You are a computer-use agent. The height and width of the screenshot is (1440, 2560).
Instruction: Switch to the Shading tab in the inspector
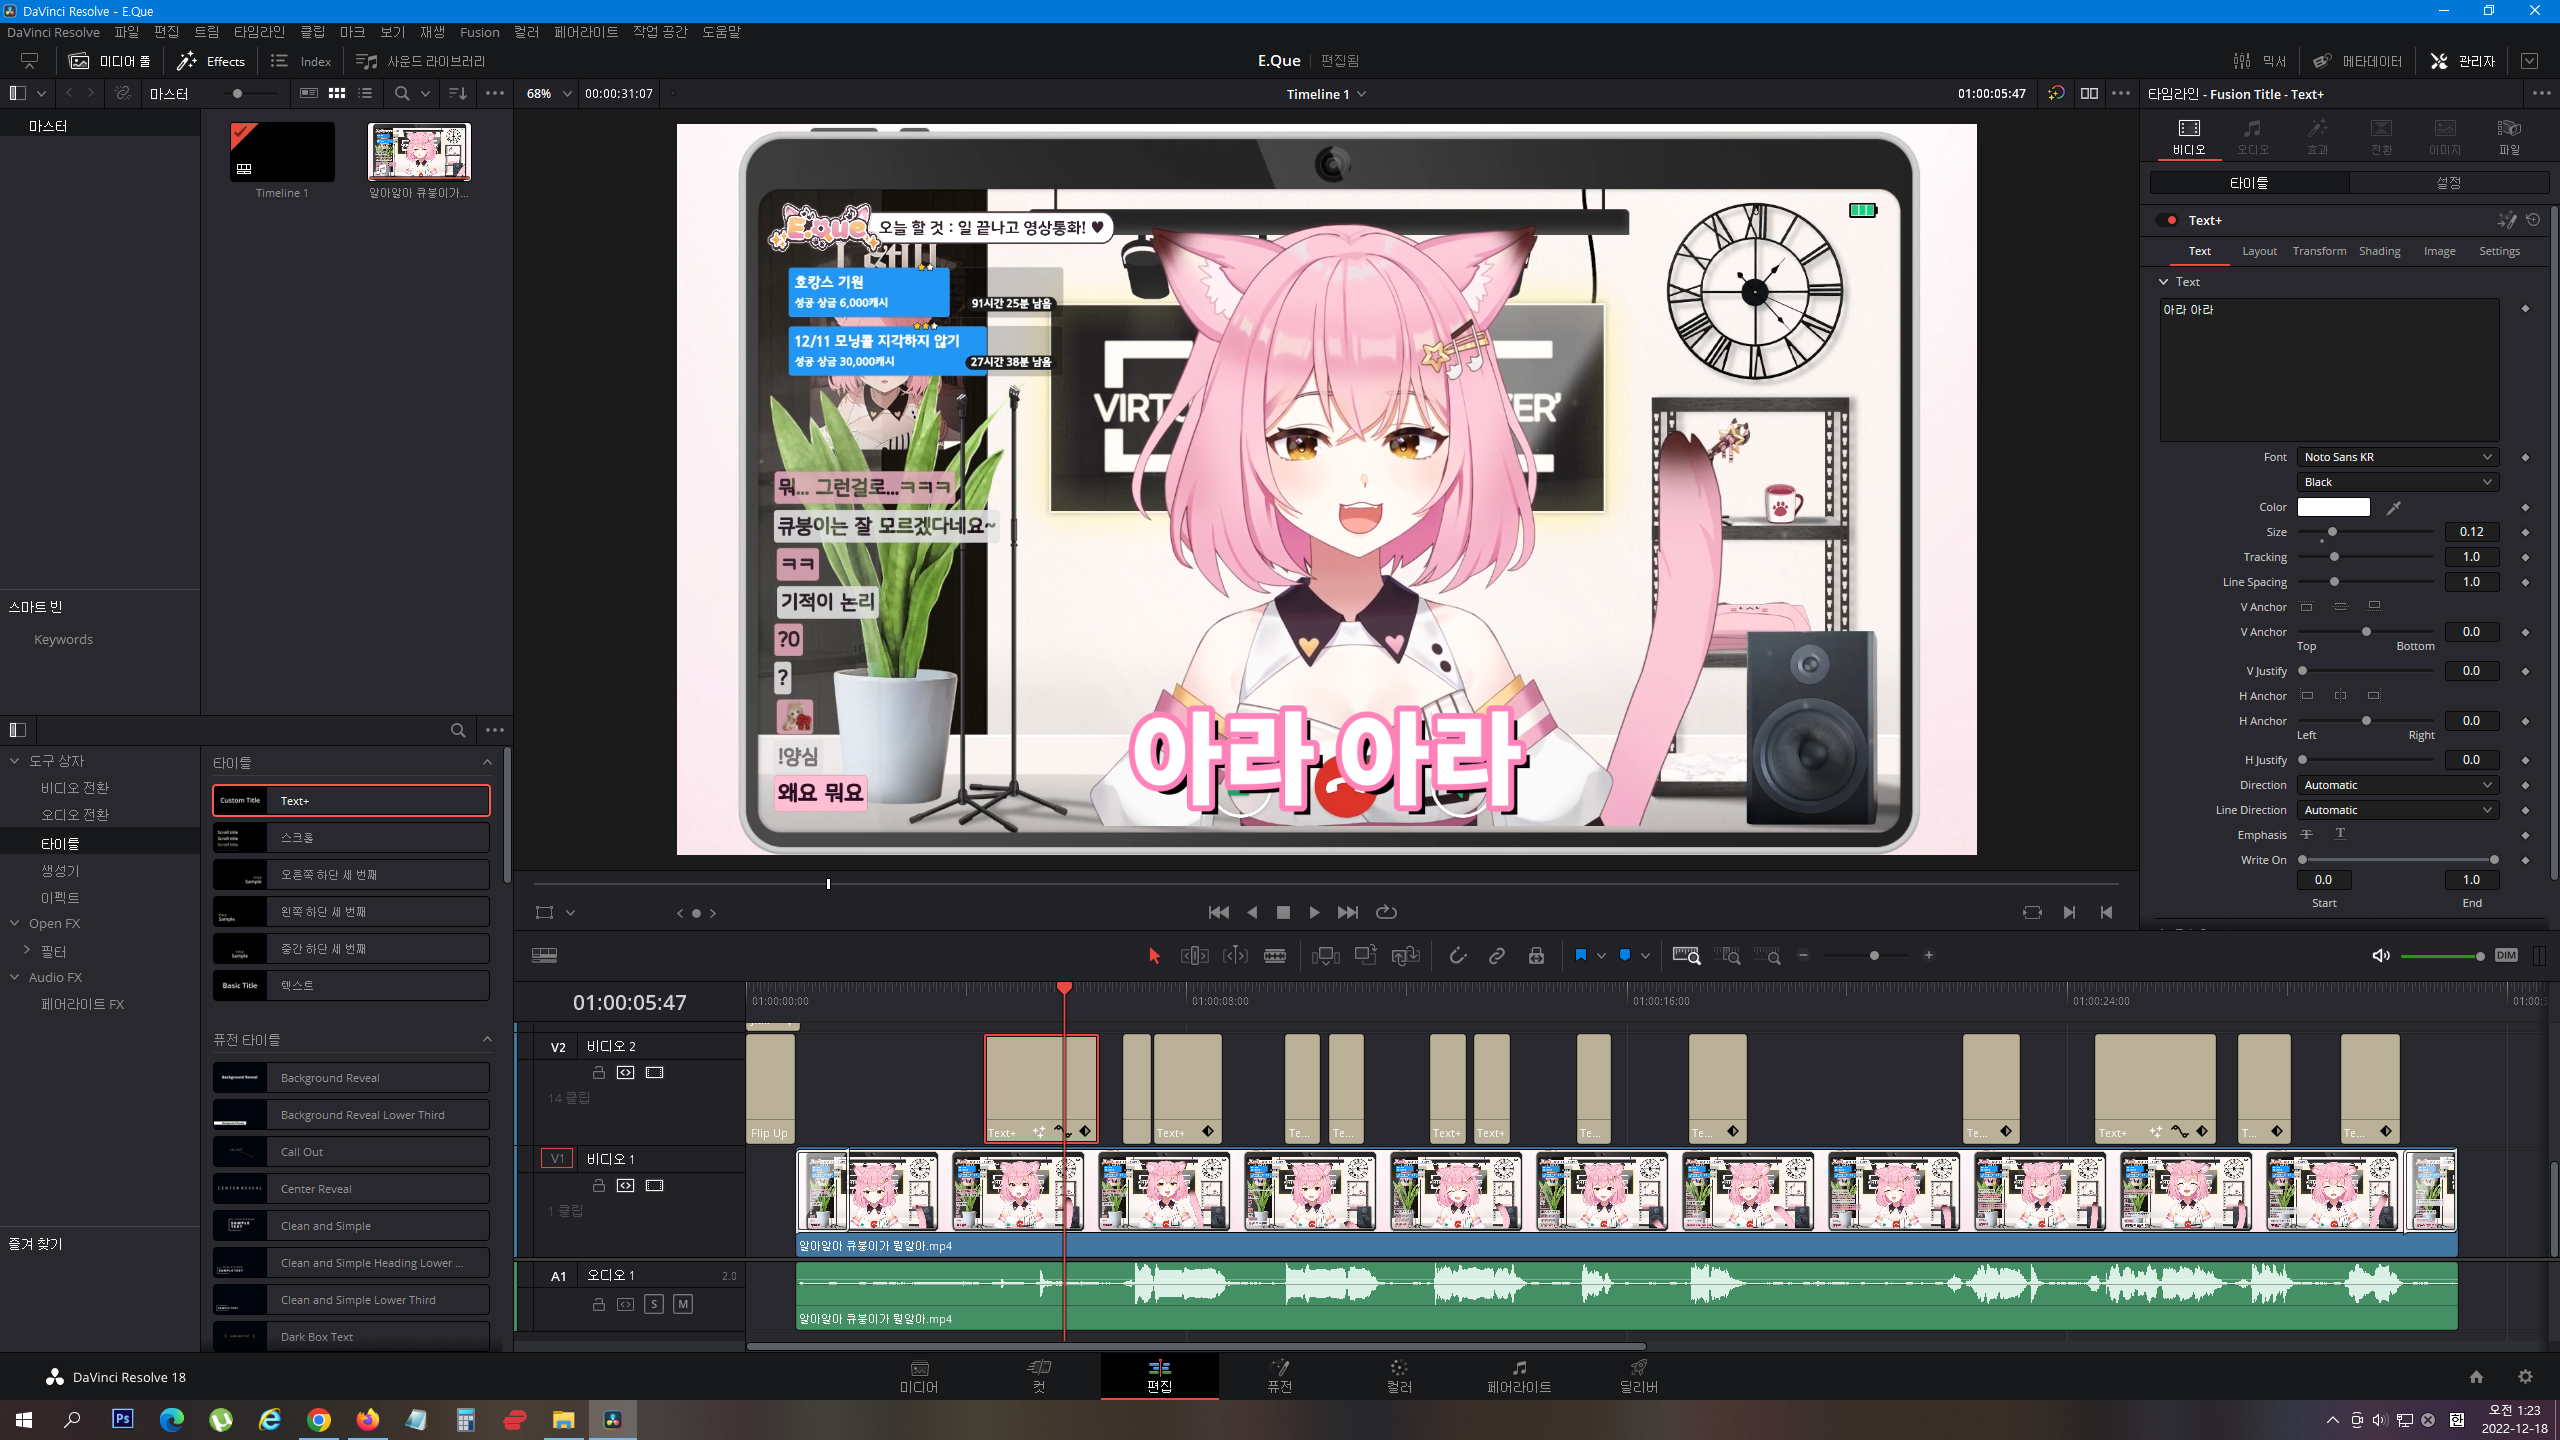[x=2379, y=251]
